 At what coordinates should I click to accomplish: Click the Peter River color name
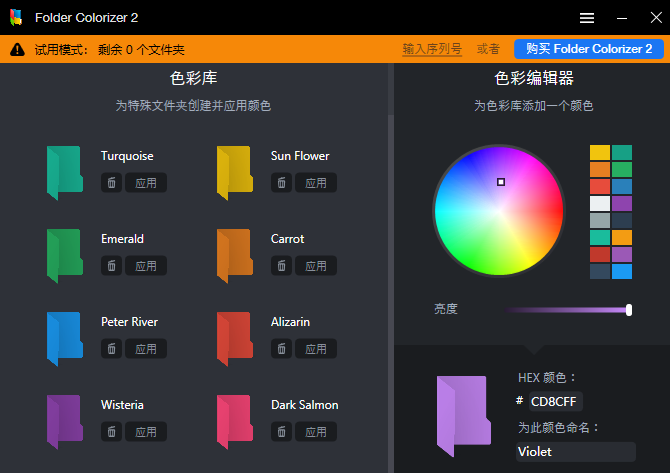click(x=129, y=322)
